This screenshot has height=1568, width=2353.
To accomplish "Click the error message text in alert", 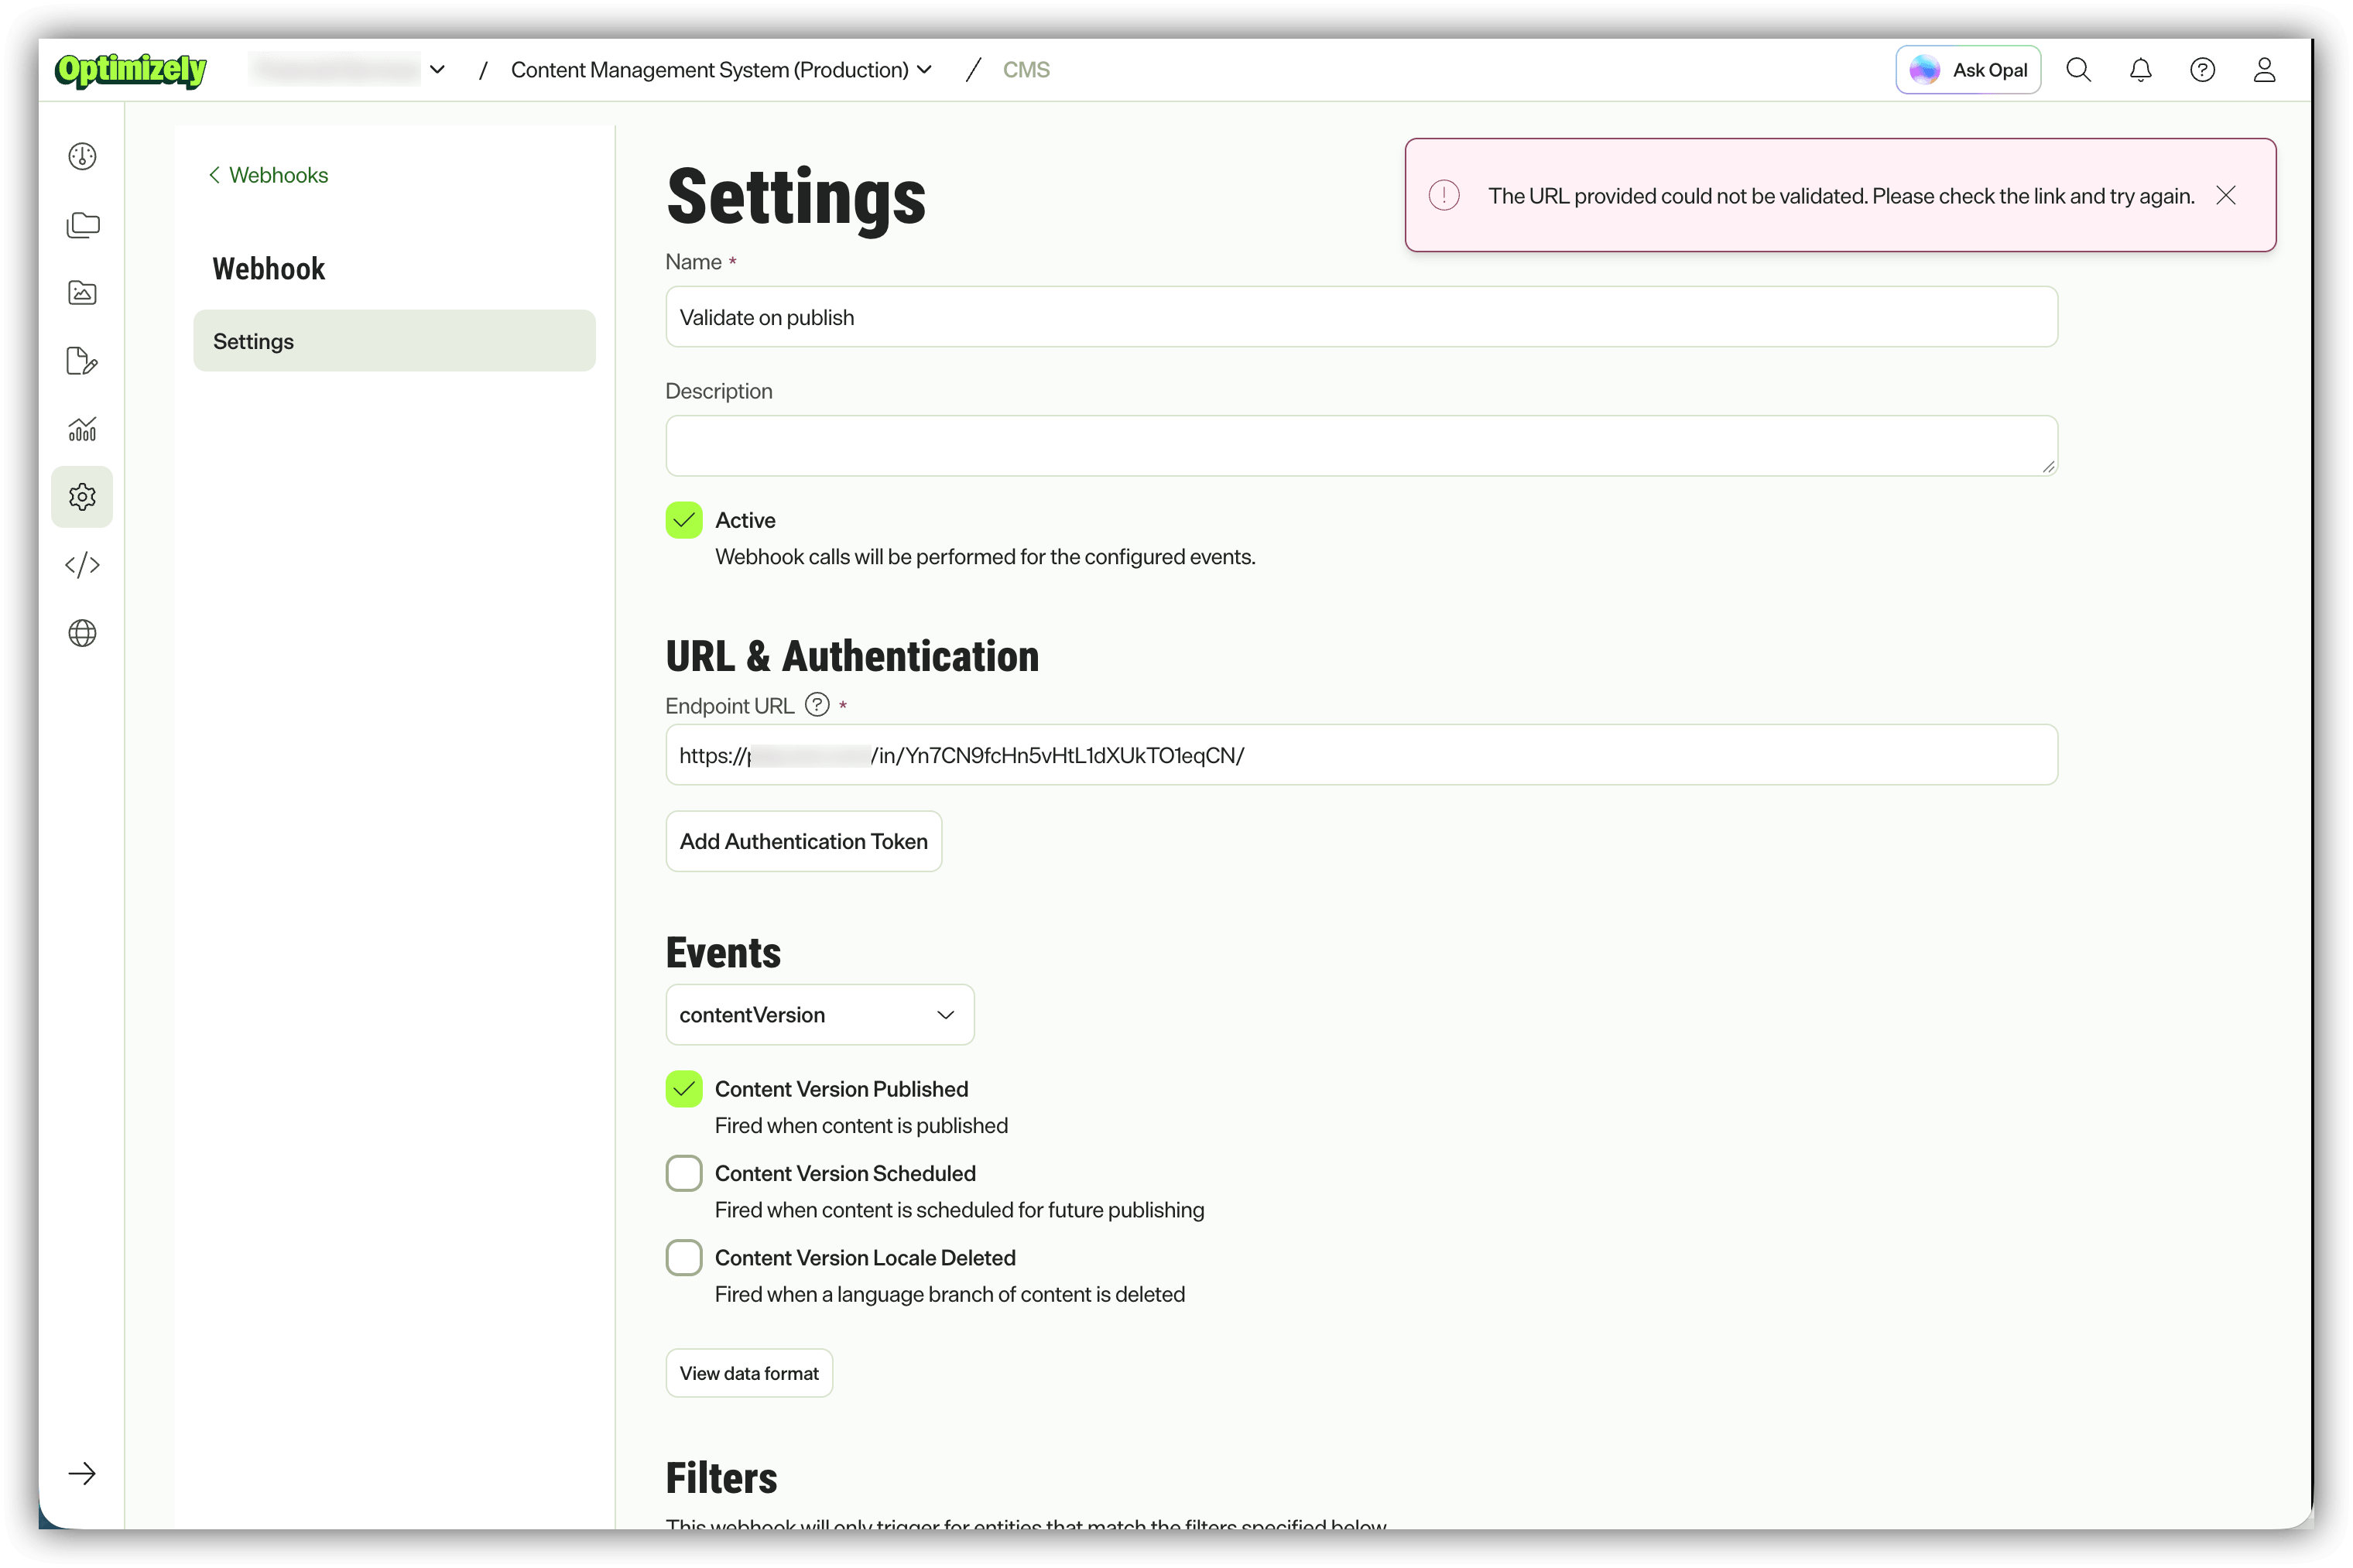I will [x=1841, y=196].
